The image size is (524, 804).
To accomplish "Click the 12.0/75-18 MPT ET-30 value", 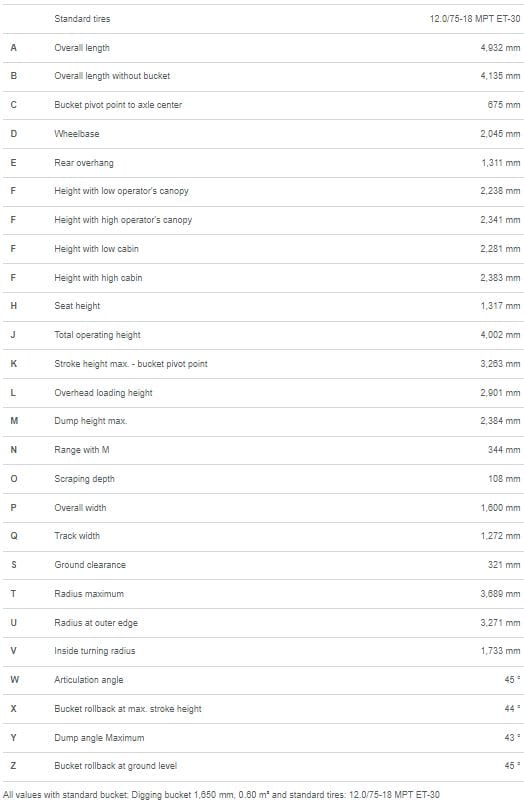I will point(475,19).
